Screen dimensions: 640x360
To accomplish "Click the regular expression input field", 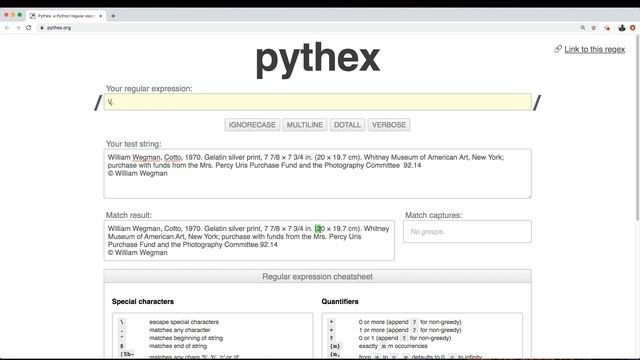I will (x=318, y=102).
